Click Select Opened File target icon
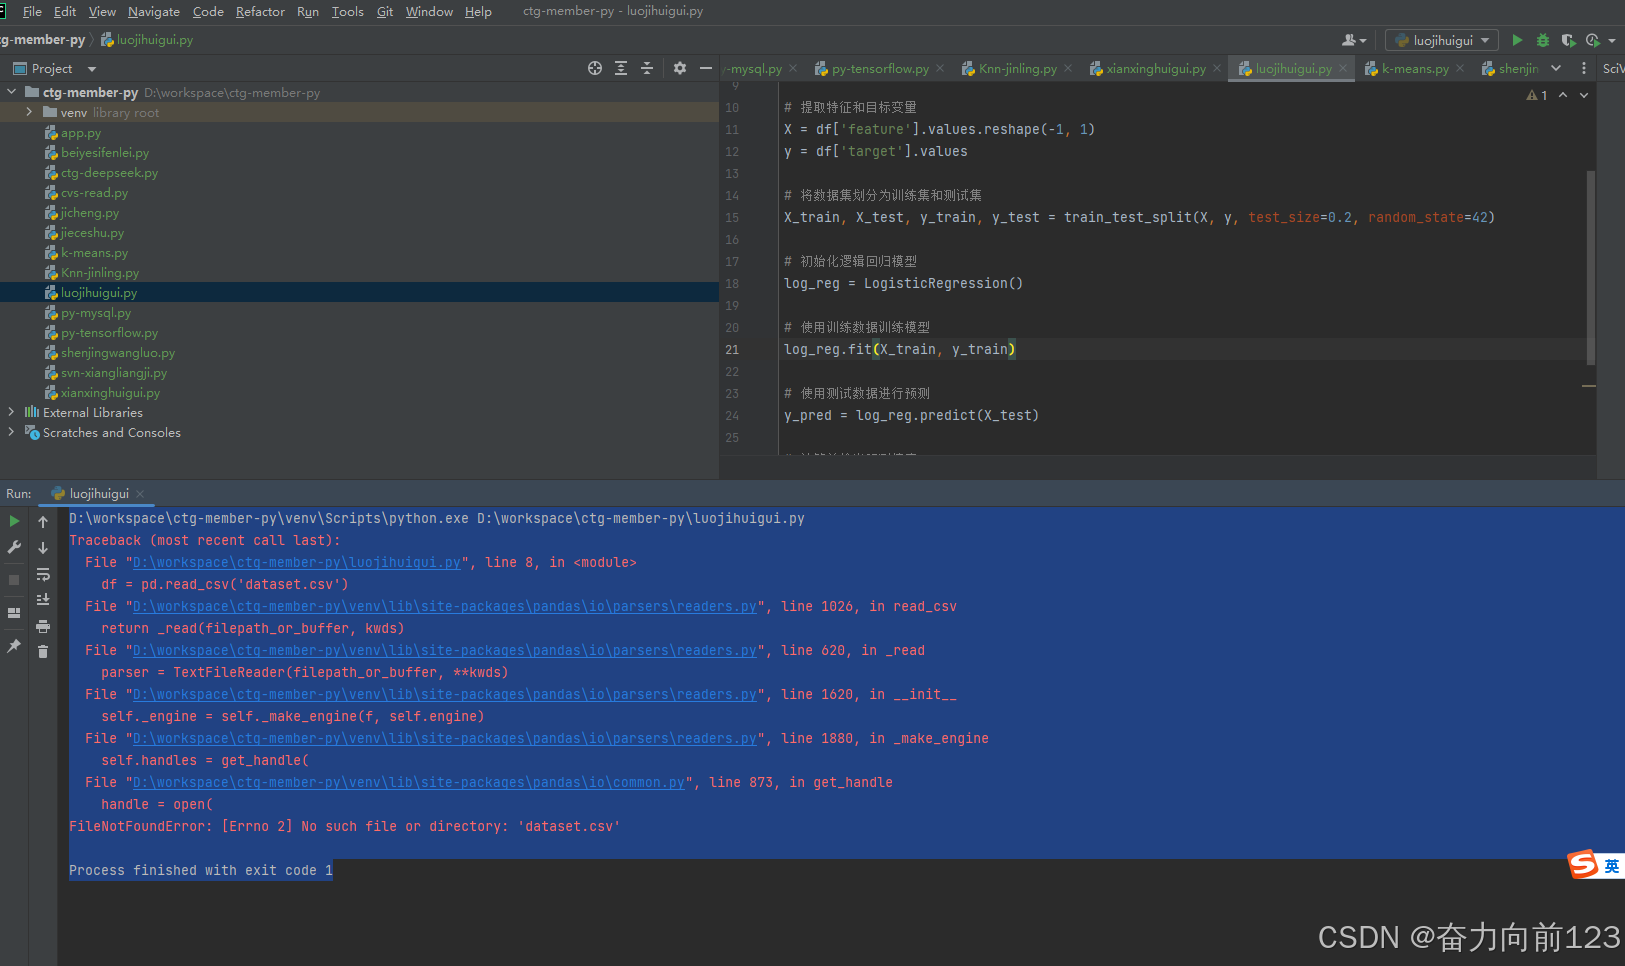This screenshot has width=1625, height=966. click(595, 68)
